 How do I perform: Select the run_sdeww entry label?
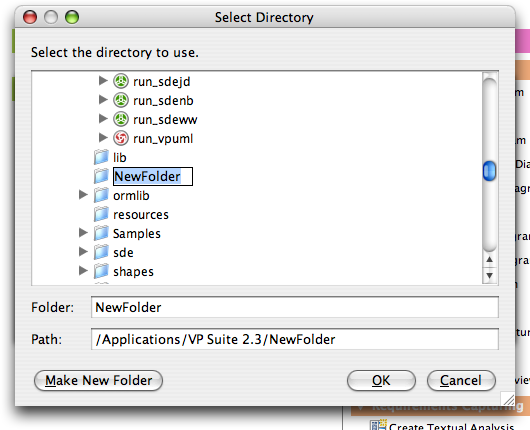click(x=165, y=120)
